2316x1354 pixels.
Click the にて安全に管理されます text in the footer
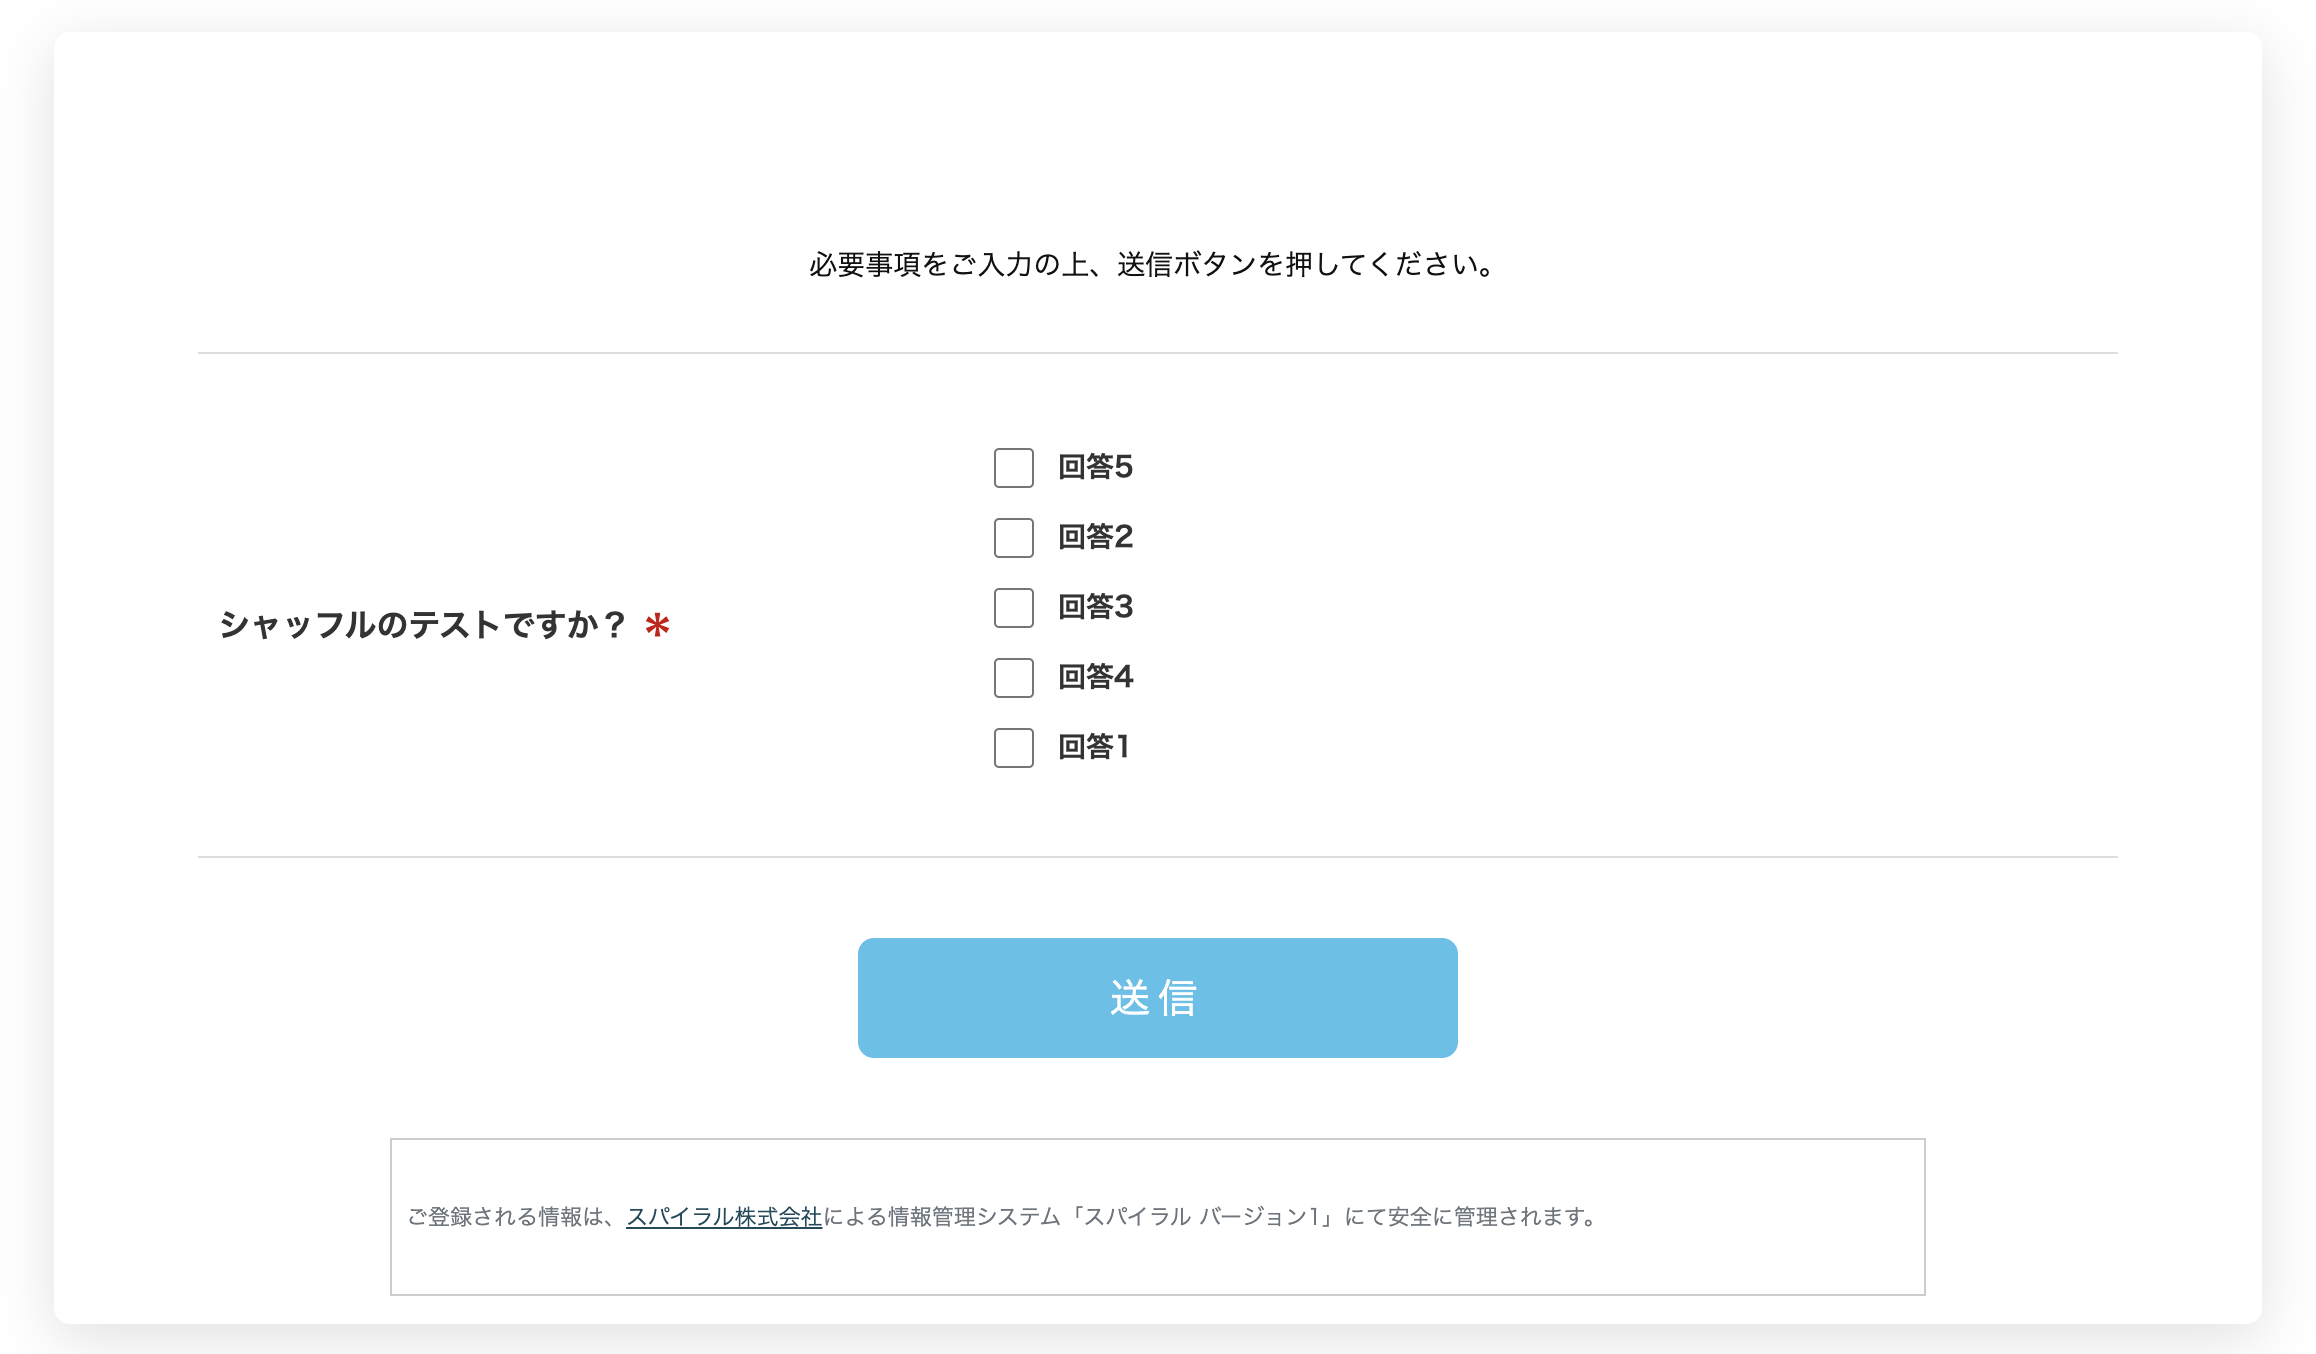1470,1217
